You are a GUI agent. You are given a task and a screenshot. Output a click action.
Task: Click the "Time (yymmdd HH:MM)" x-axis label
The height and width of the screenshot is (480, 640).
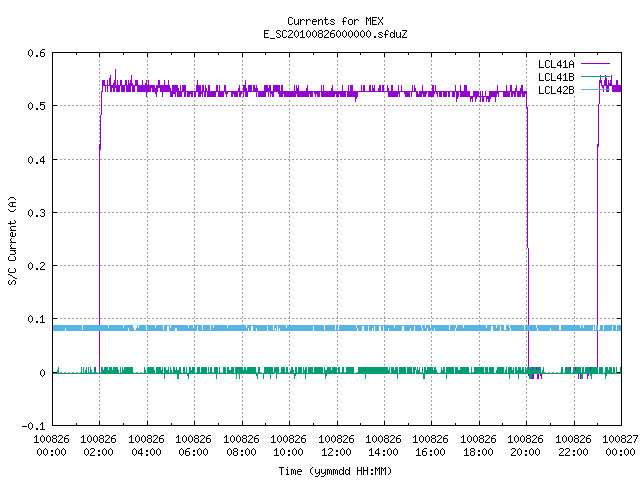click(335, 471)
